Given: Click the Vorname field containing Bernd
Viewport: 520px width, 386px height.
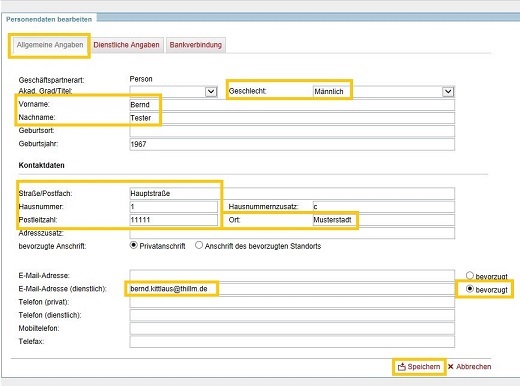Looking at the screenshot, I should (292, 105).
